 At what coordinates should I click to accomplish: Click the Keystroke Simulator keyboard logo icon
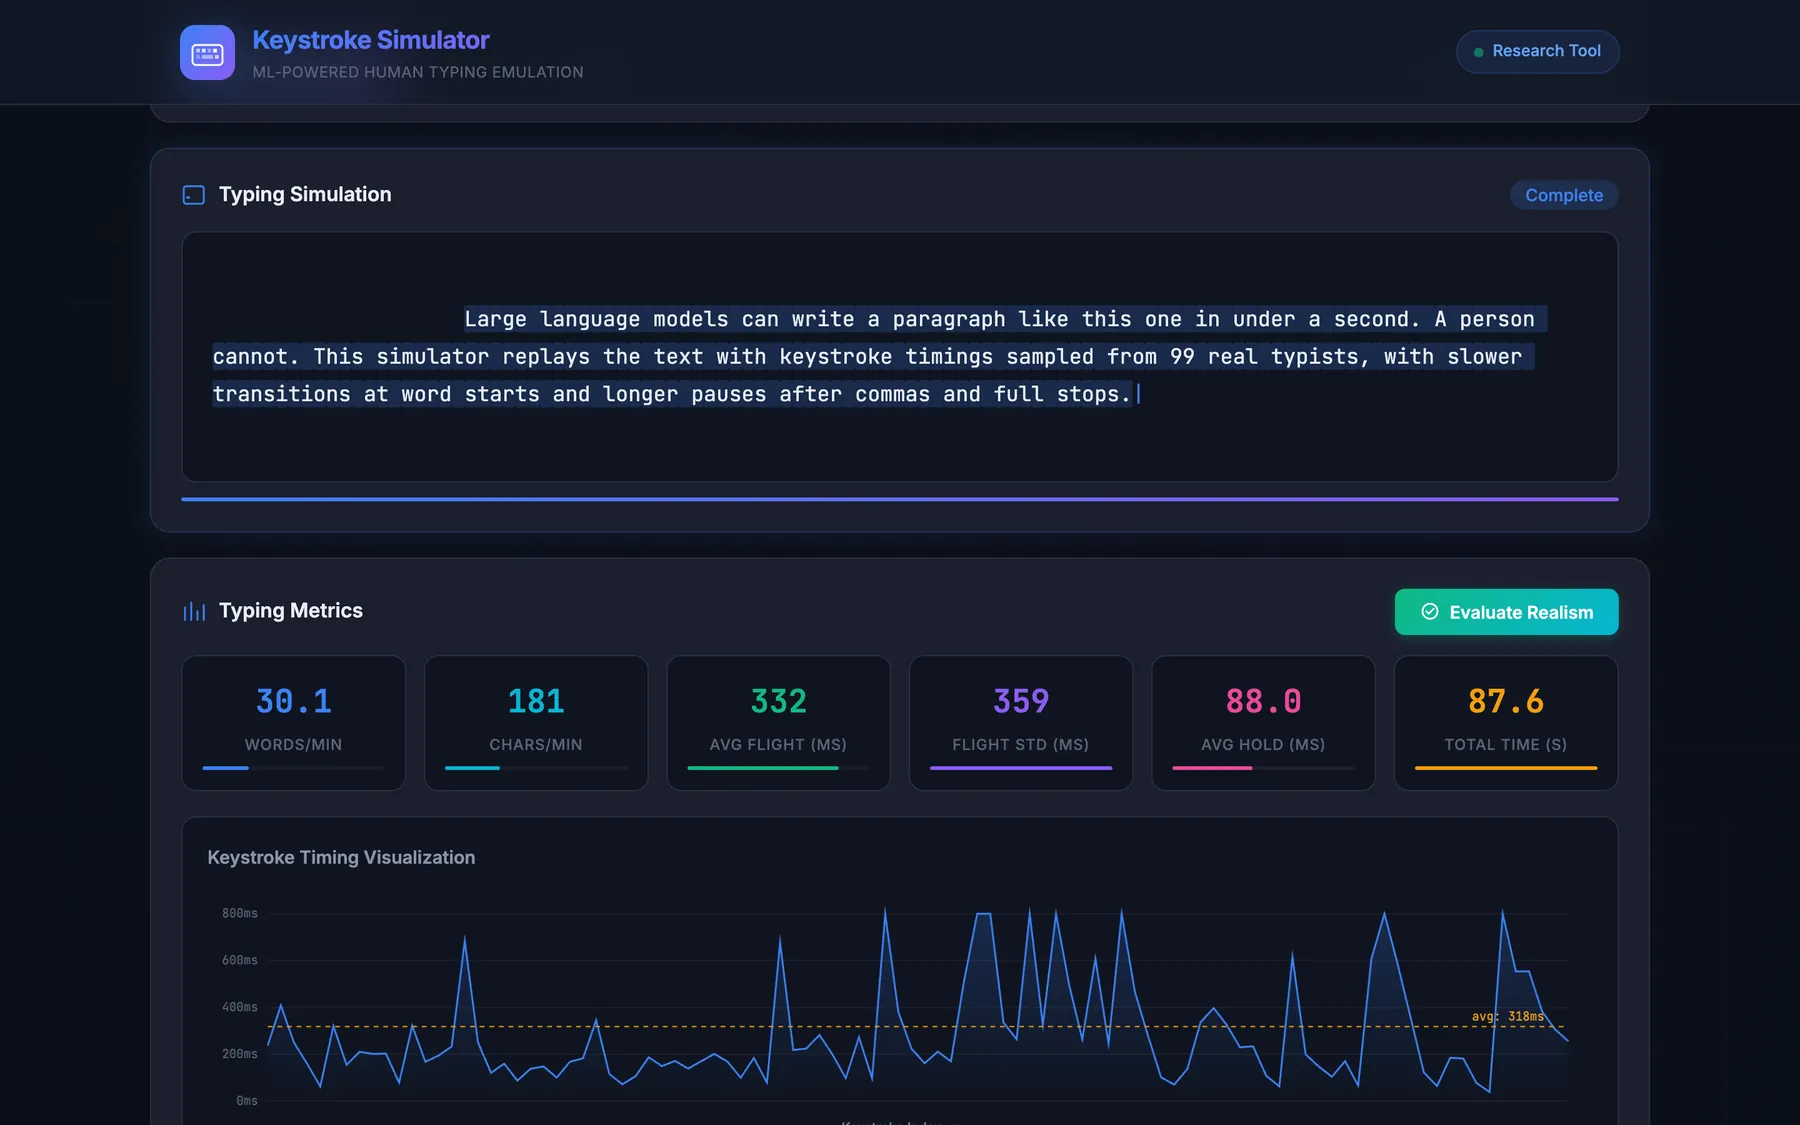(207, 52)
